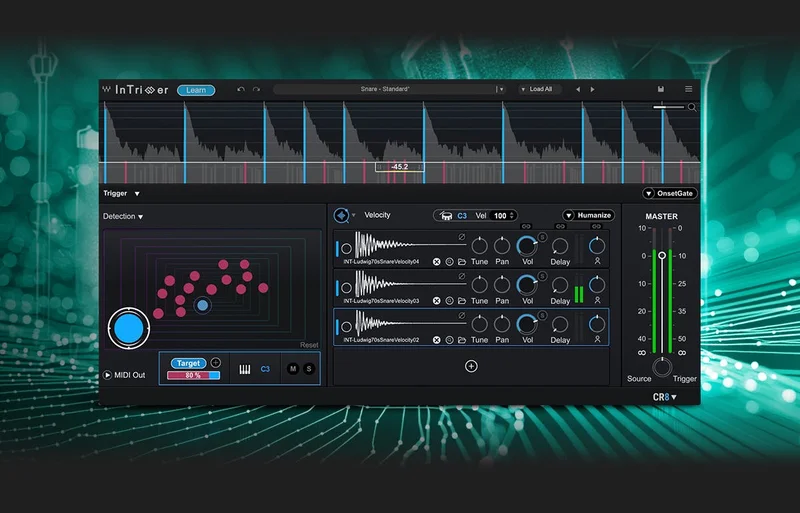This screenshot has height=513, width=800.
Task: Click the Learn button
Action: point(196,90)
